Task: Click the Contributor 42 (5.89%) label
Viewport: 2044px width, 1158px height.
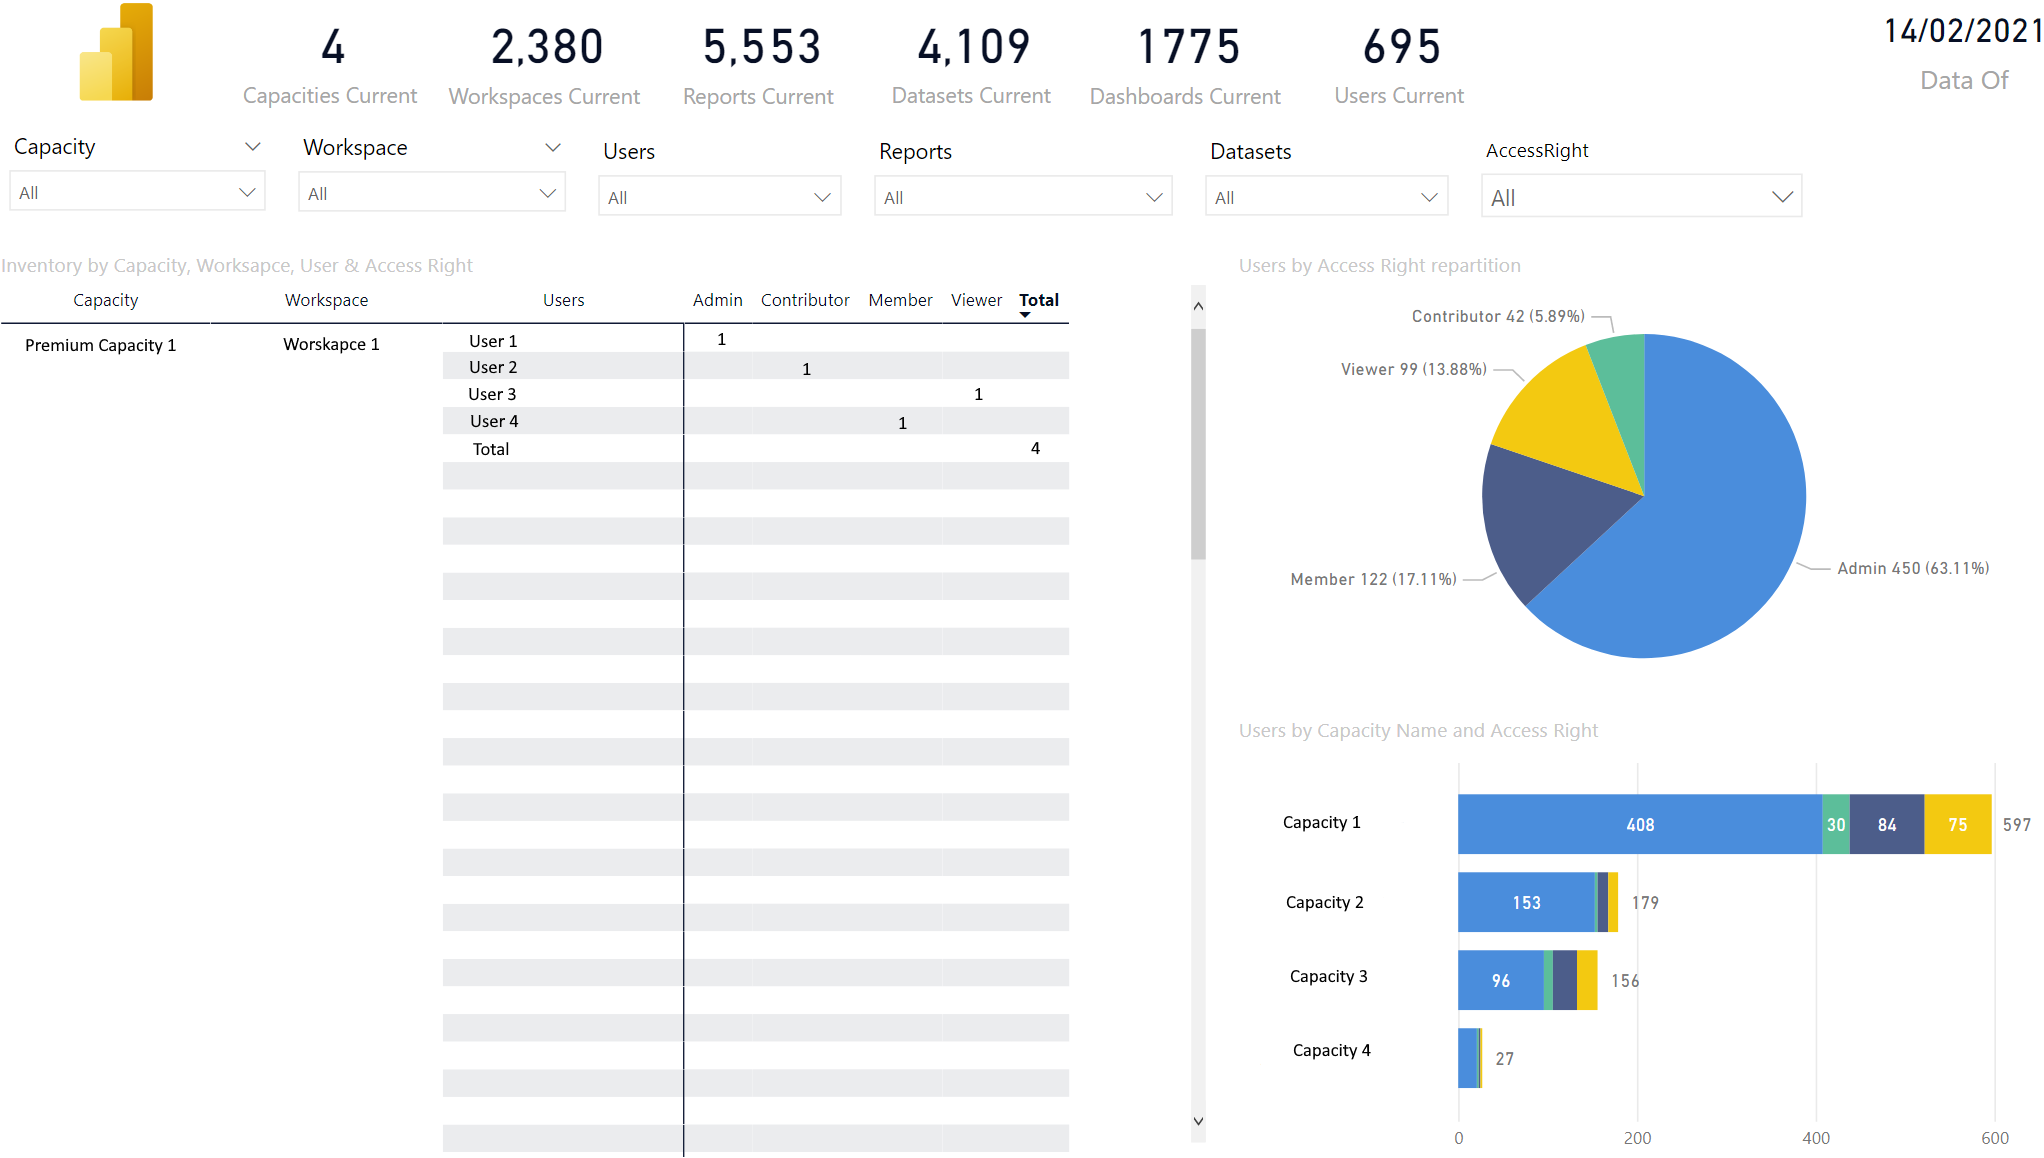Action: tap(1498, 316)
